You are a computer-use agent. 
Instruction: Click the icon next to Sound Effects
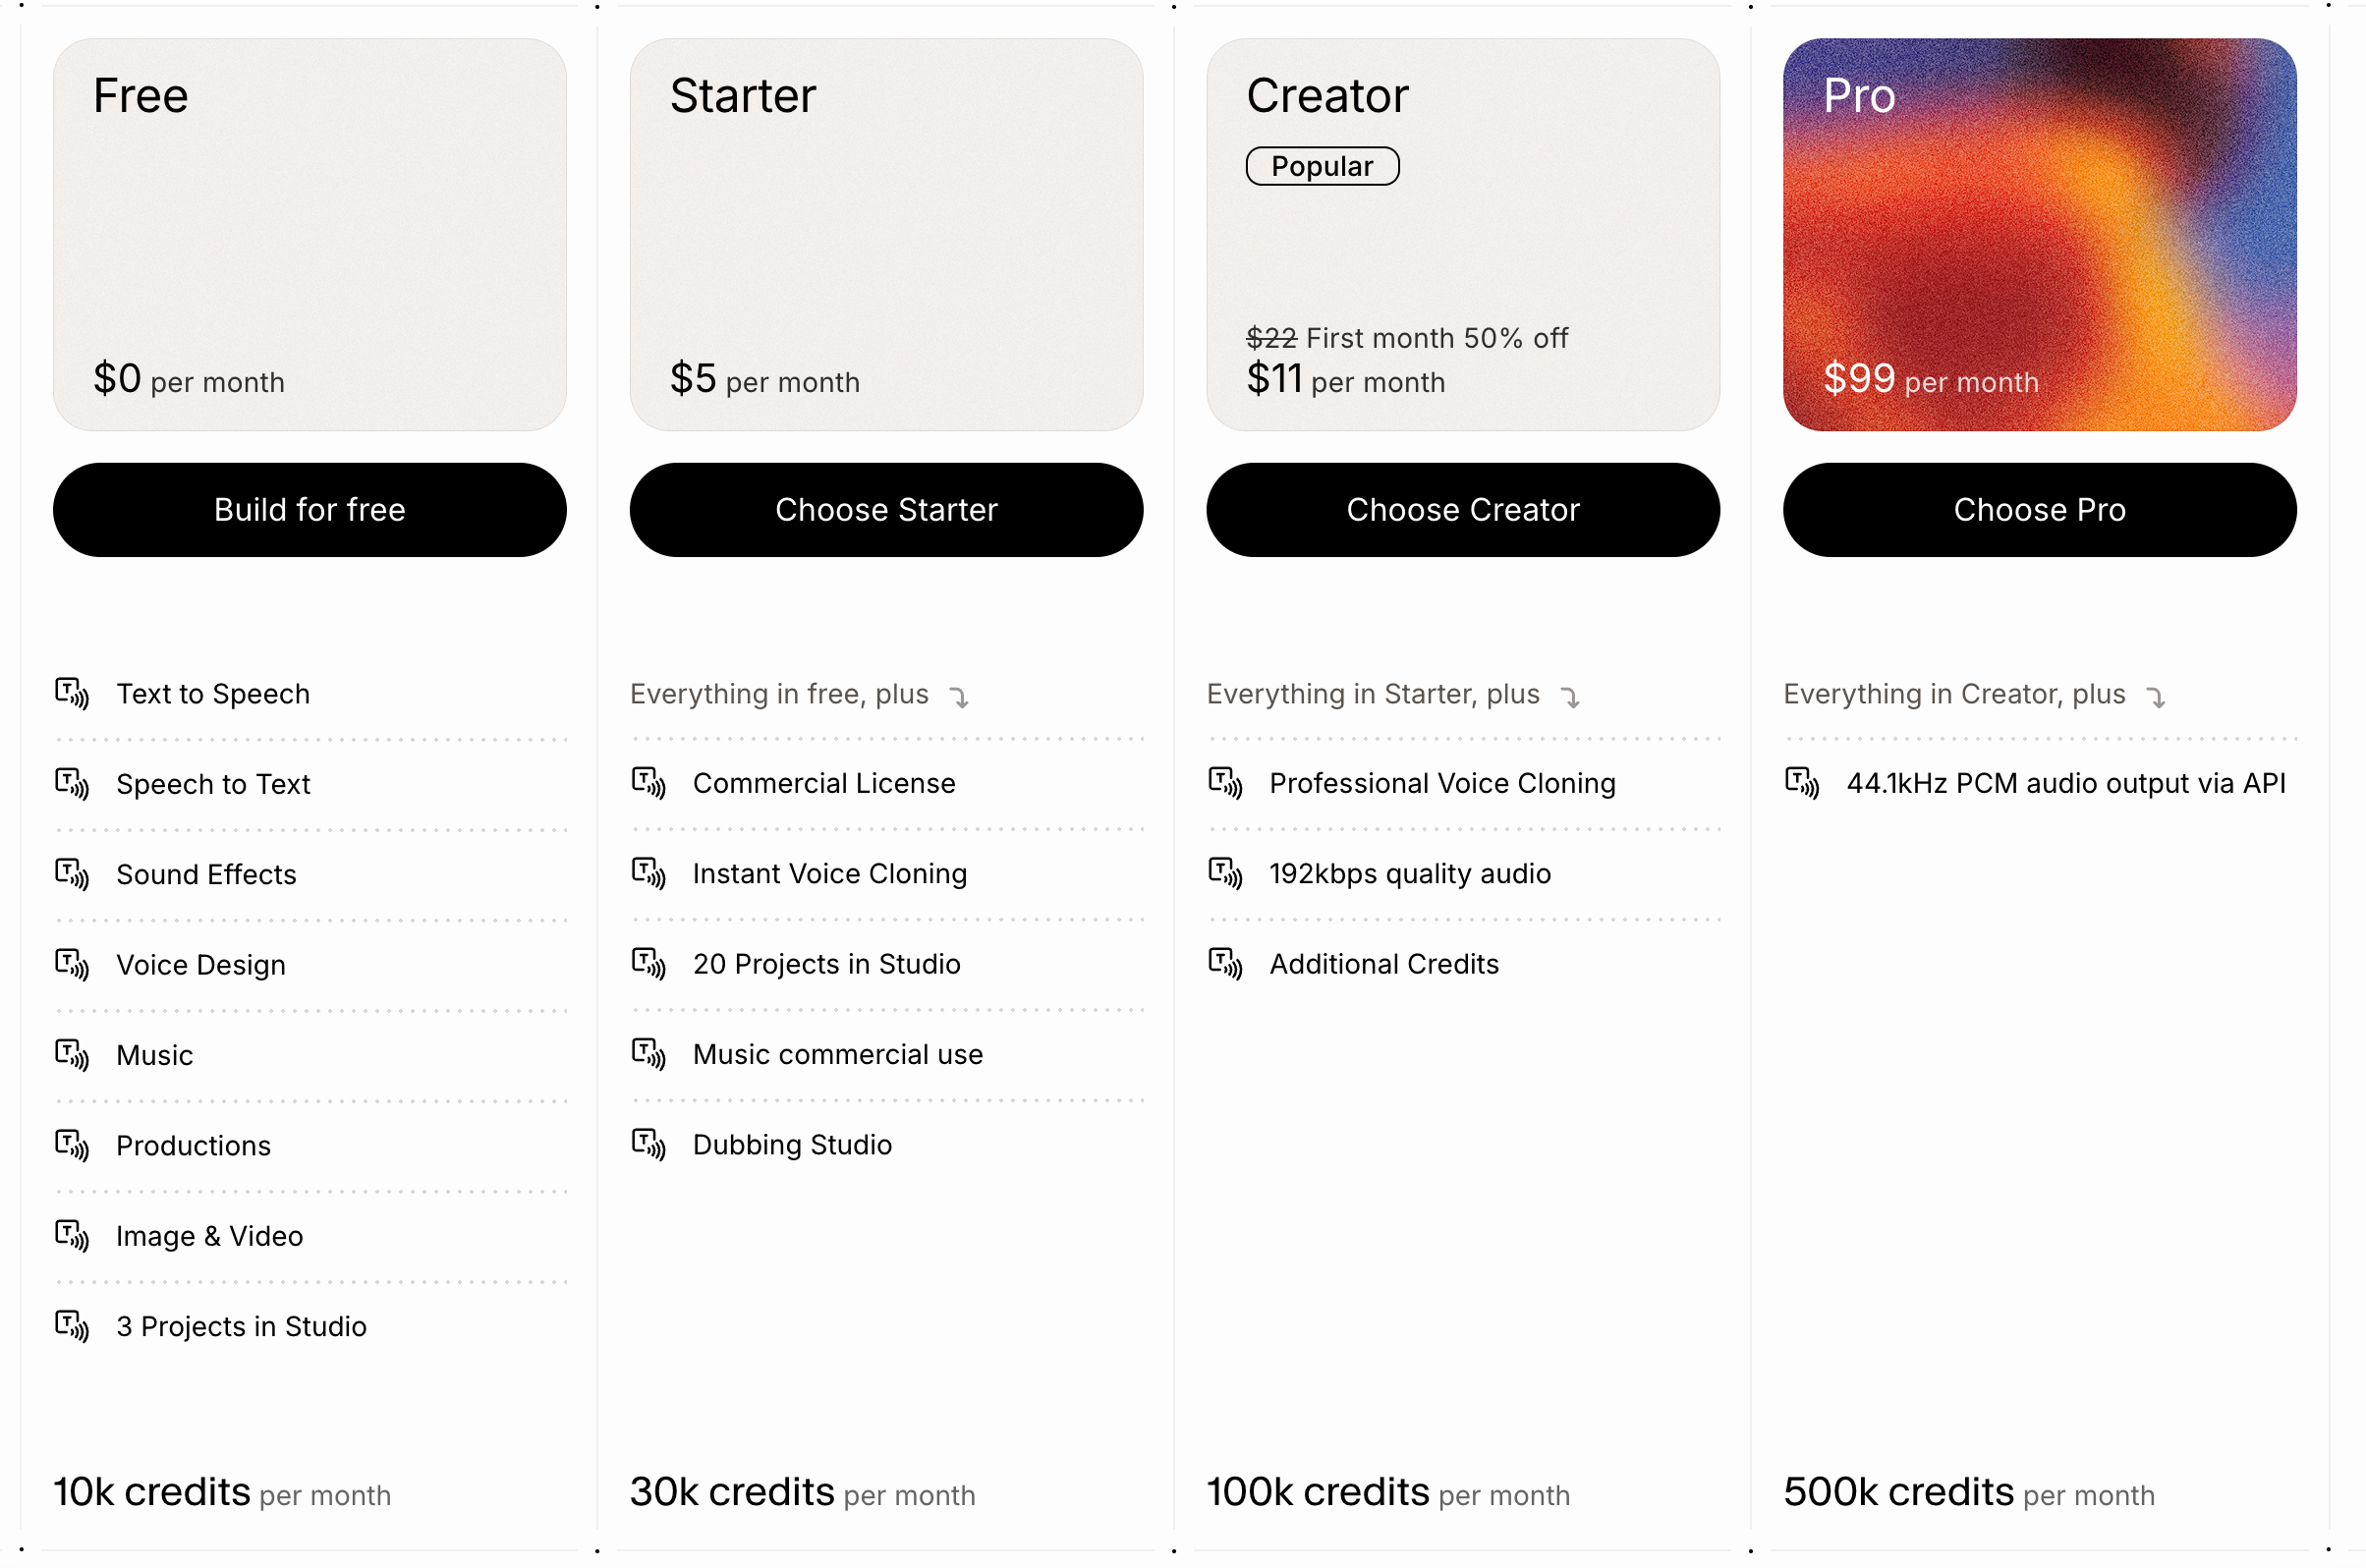point(72,874)
